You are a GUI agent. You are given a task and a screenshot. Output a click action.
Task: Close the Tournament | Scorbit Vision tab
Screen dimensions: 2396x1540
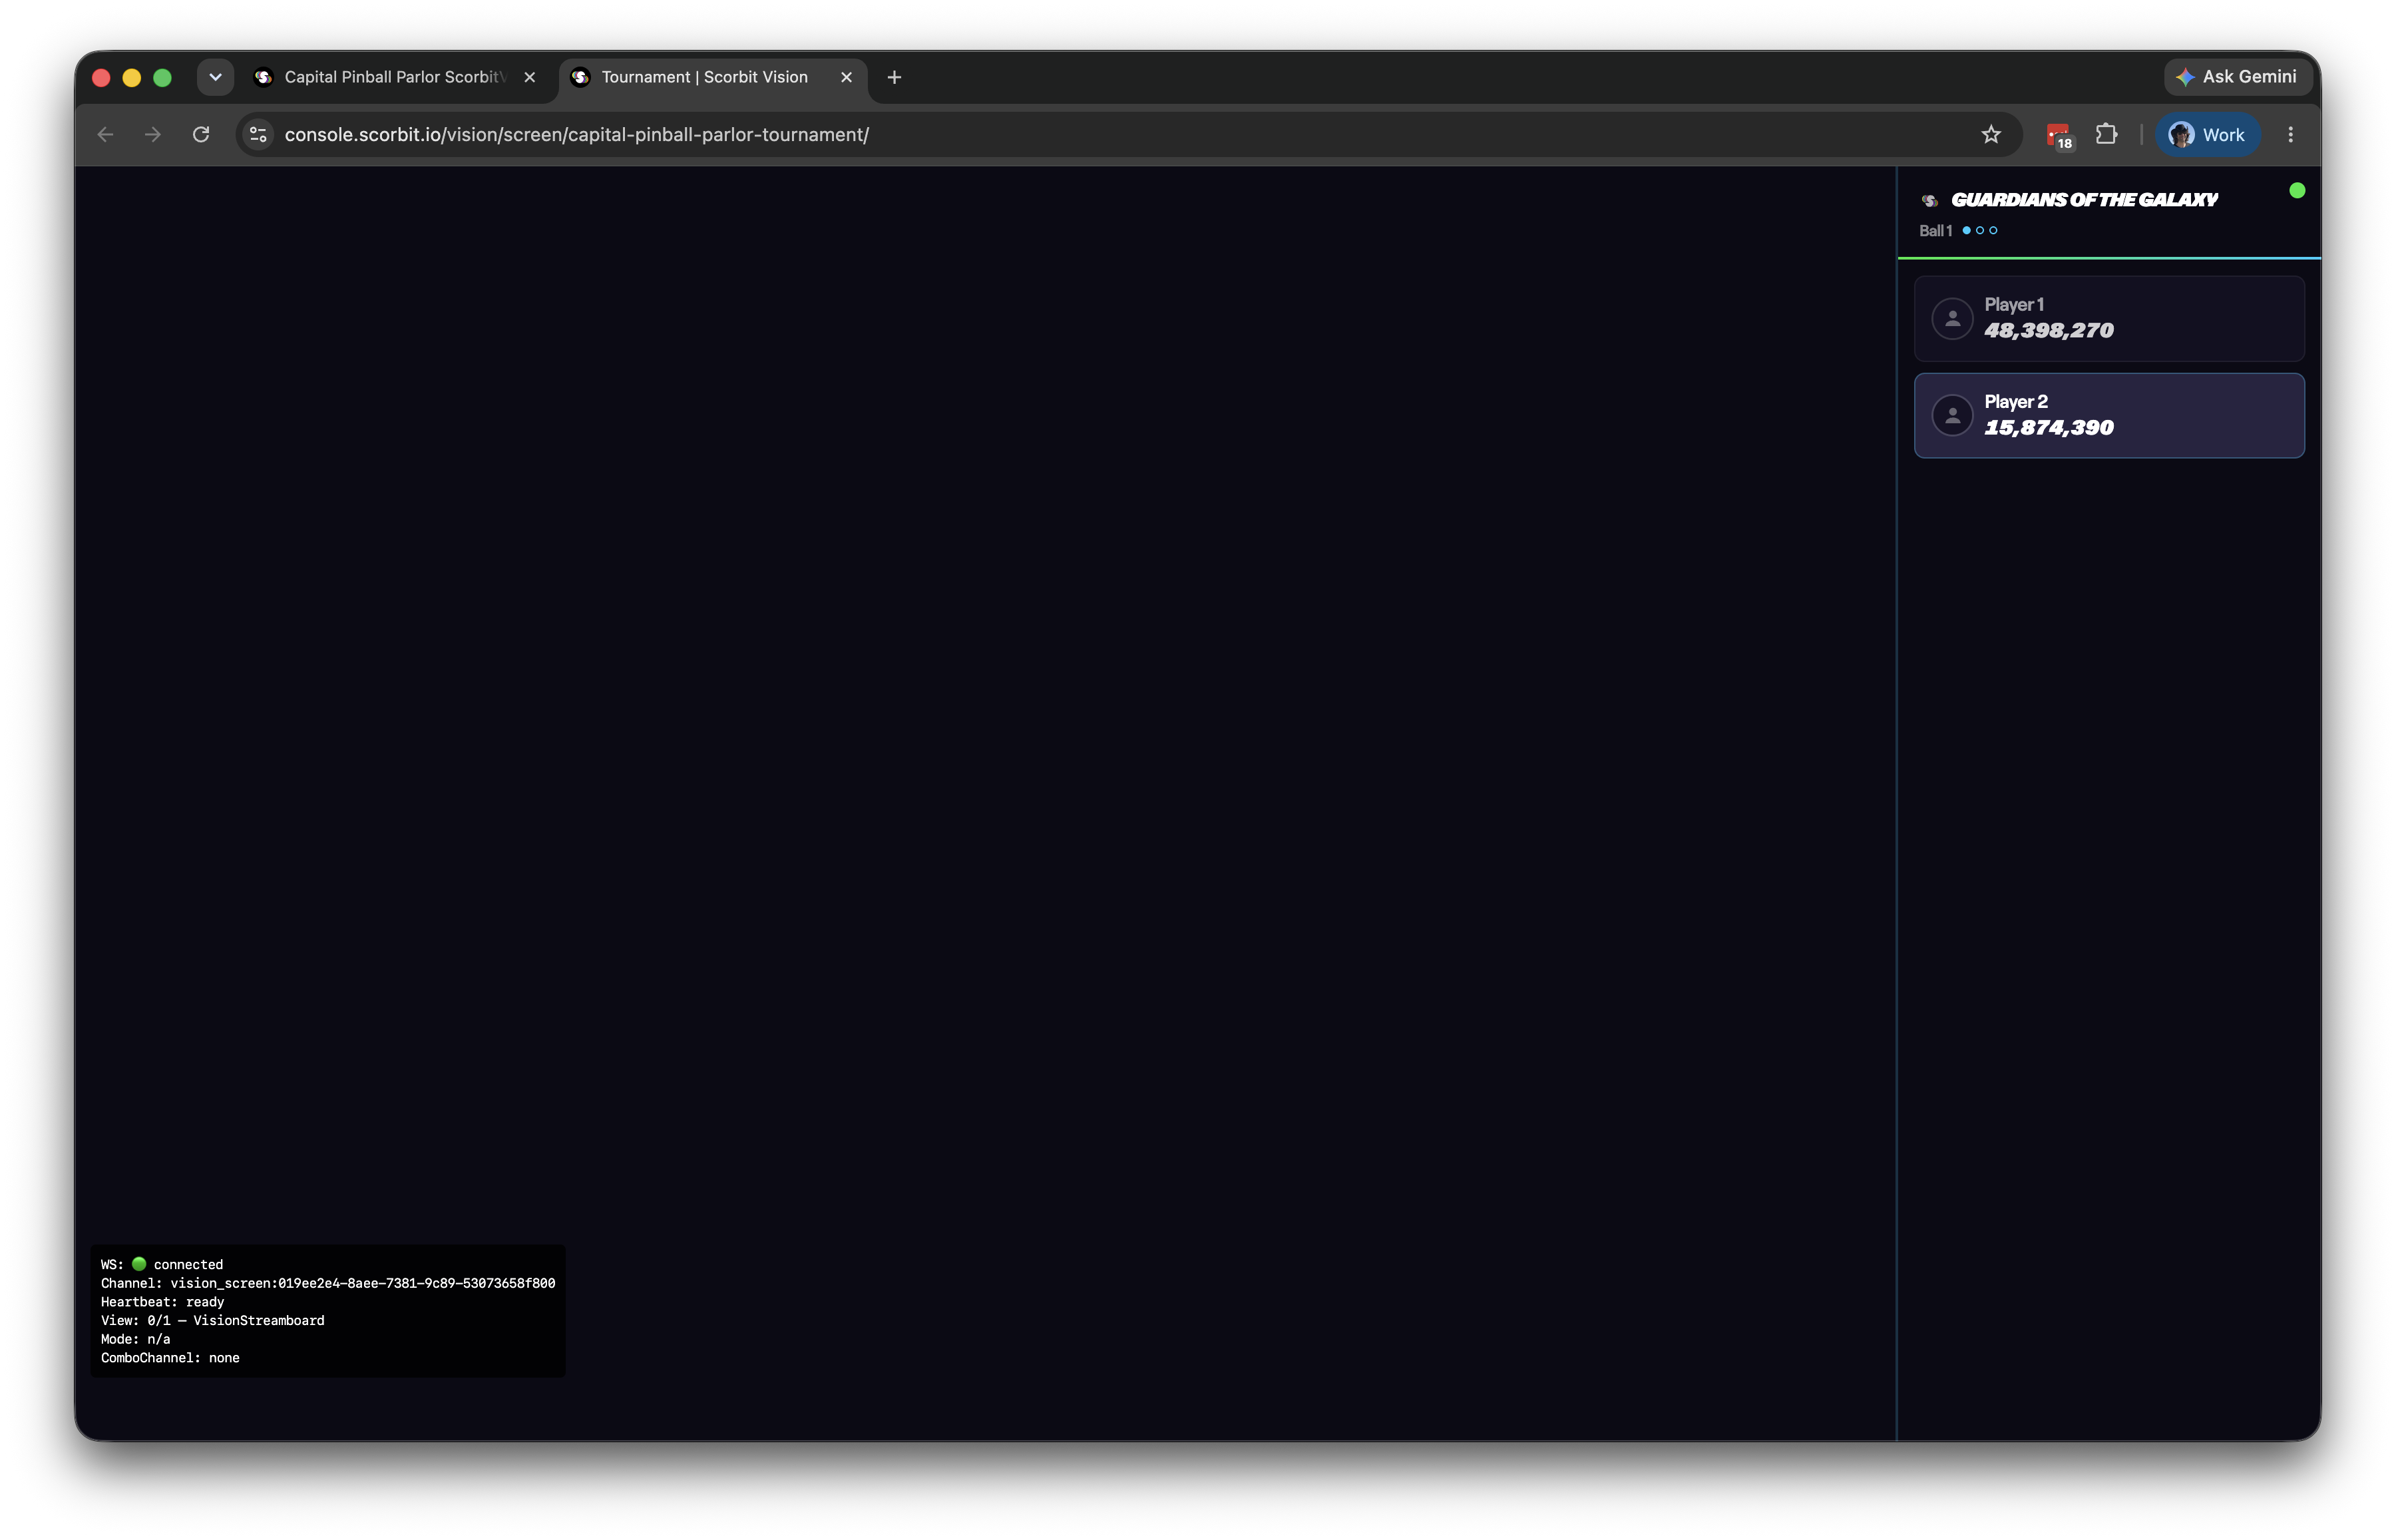(846, 77)
